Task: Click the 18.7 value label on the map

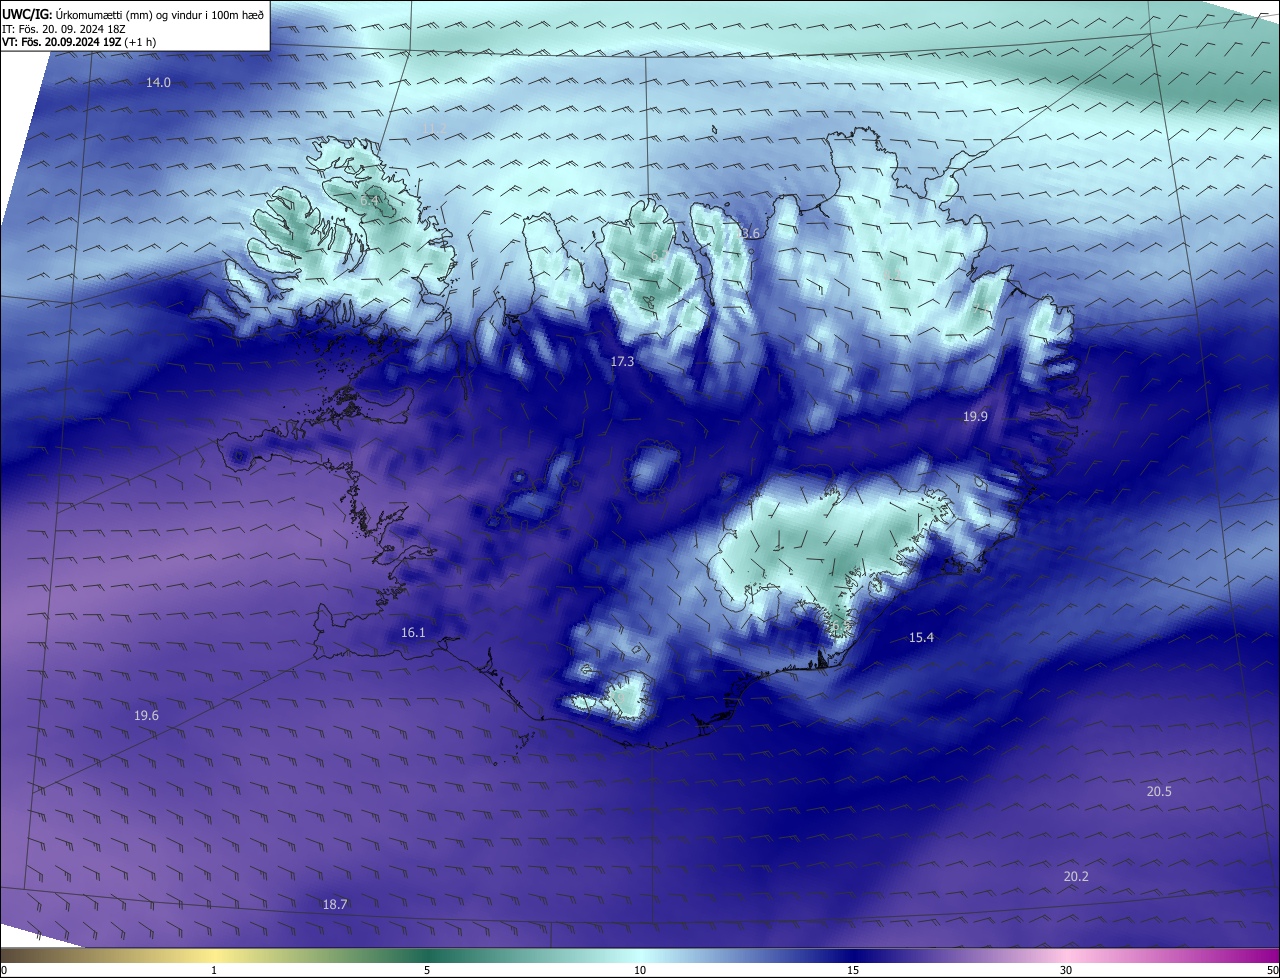Action: 335,904
